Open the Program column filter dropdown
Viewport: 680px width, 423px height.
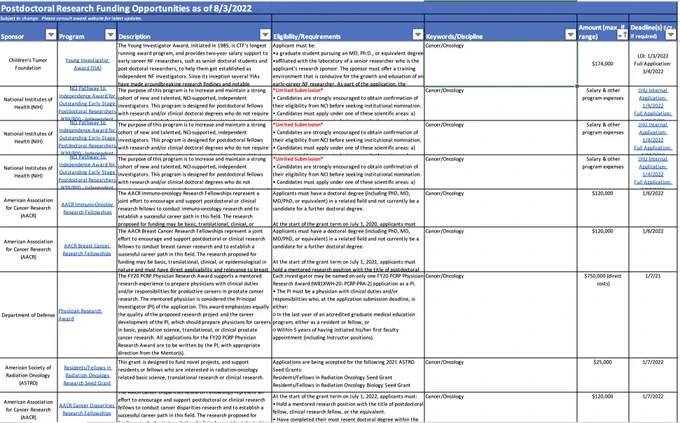pyautogui.click(x=111, y=35)
